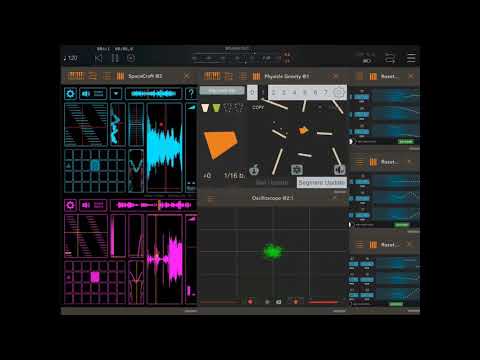Rewind transport to start
Screen dimensions: 480x360
pos(99,58)
